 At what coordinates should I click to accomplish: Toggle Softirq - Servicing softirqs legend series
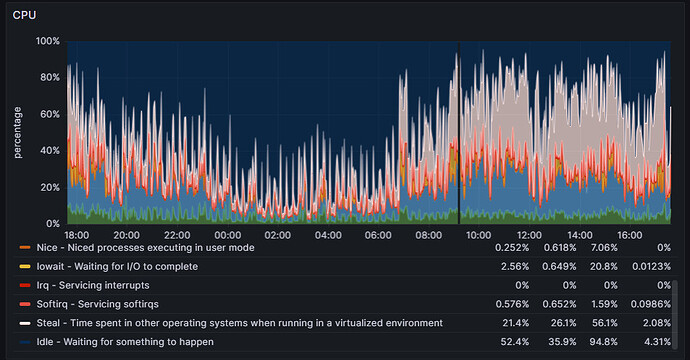[98, 304]
